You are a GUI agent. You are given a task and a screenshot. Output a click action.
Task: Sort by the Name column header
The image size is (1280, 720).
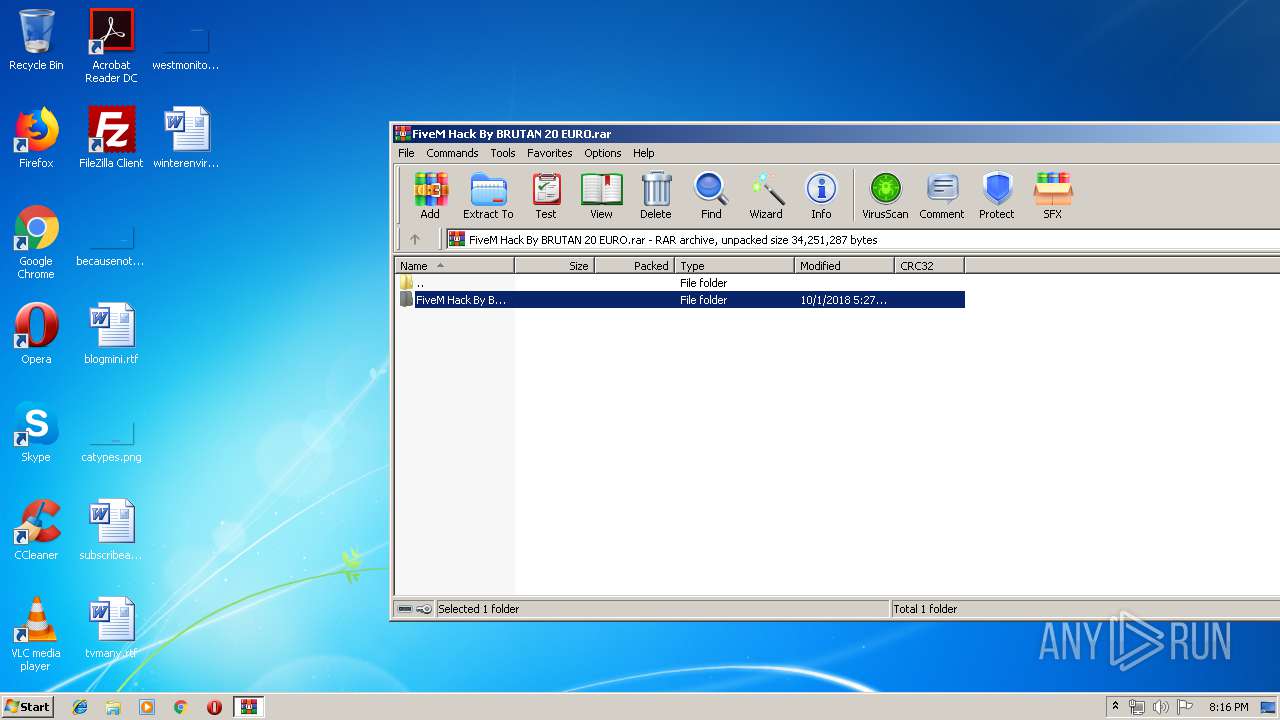click(455, 266)
